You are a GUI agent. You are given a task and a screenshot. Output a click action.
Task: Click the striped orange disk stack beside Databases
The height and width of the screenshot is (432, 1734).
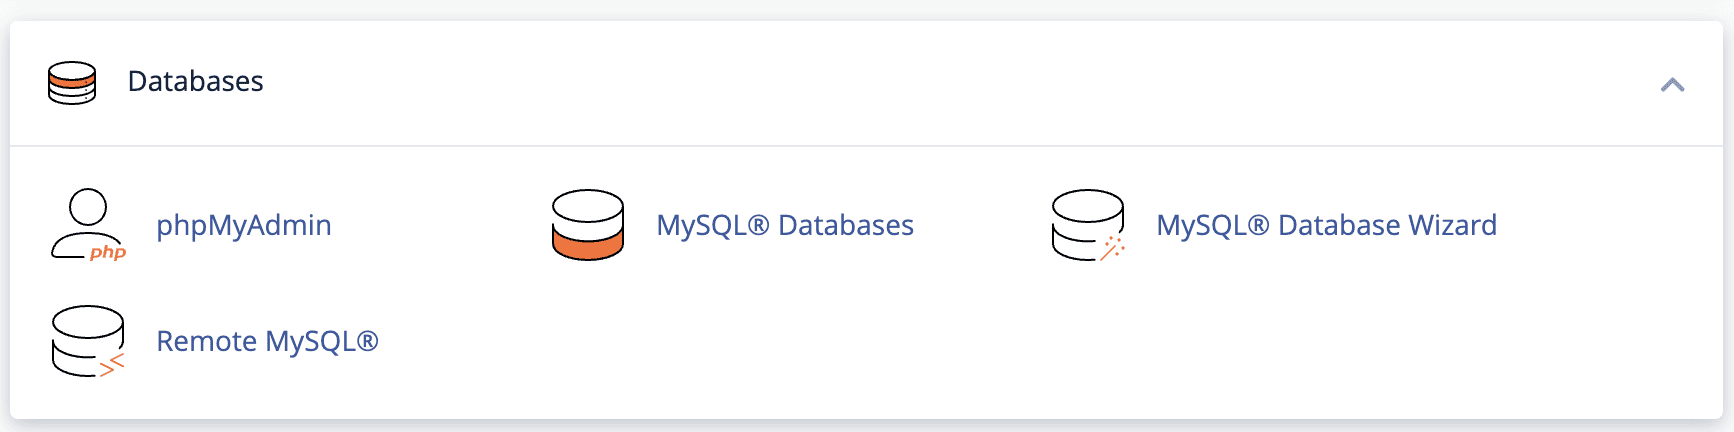tap(72, 82)
